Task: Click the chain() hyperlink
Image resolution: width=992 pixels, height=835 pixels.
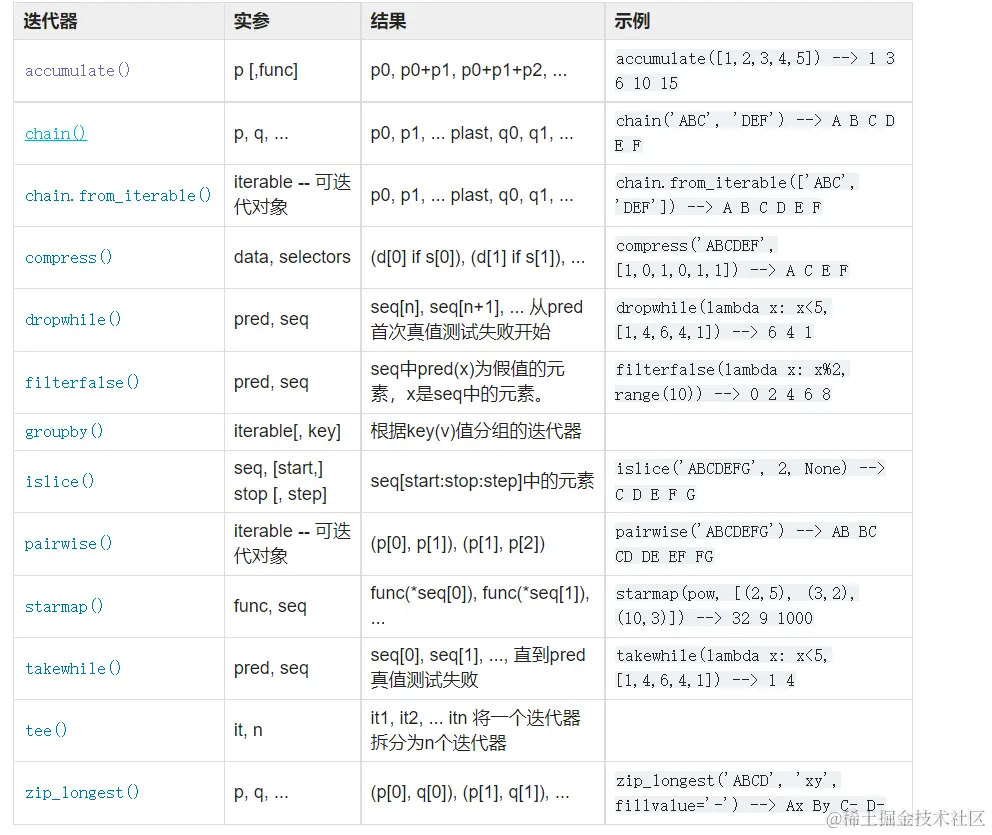Action: 54,133
